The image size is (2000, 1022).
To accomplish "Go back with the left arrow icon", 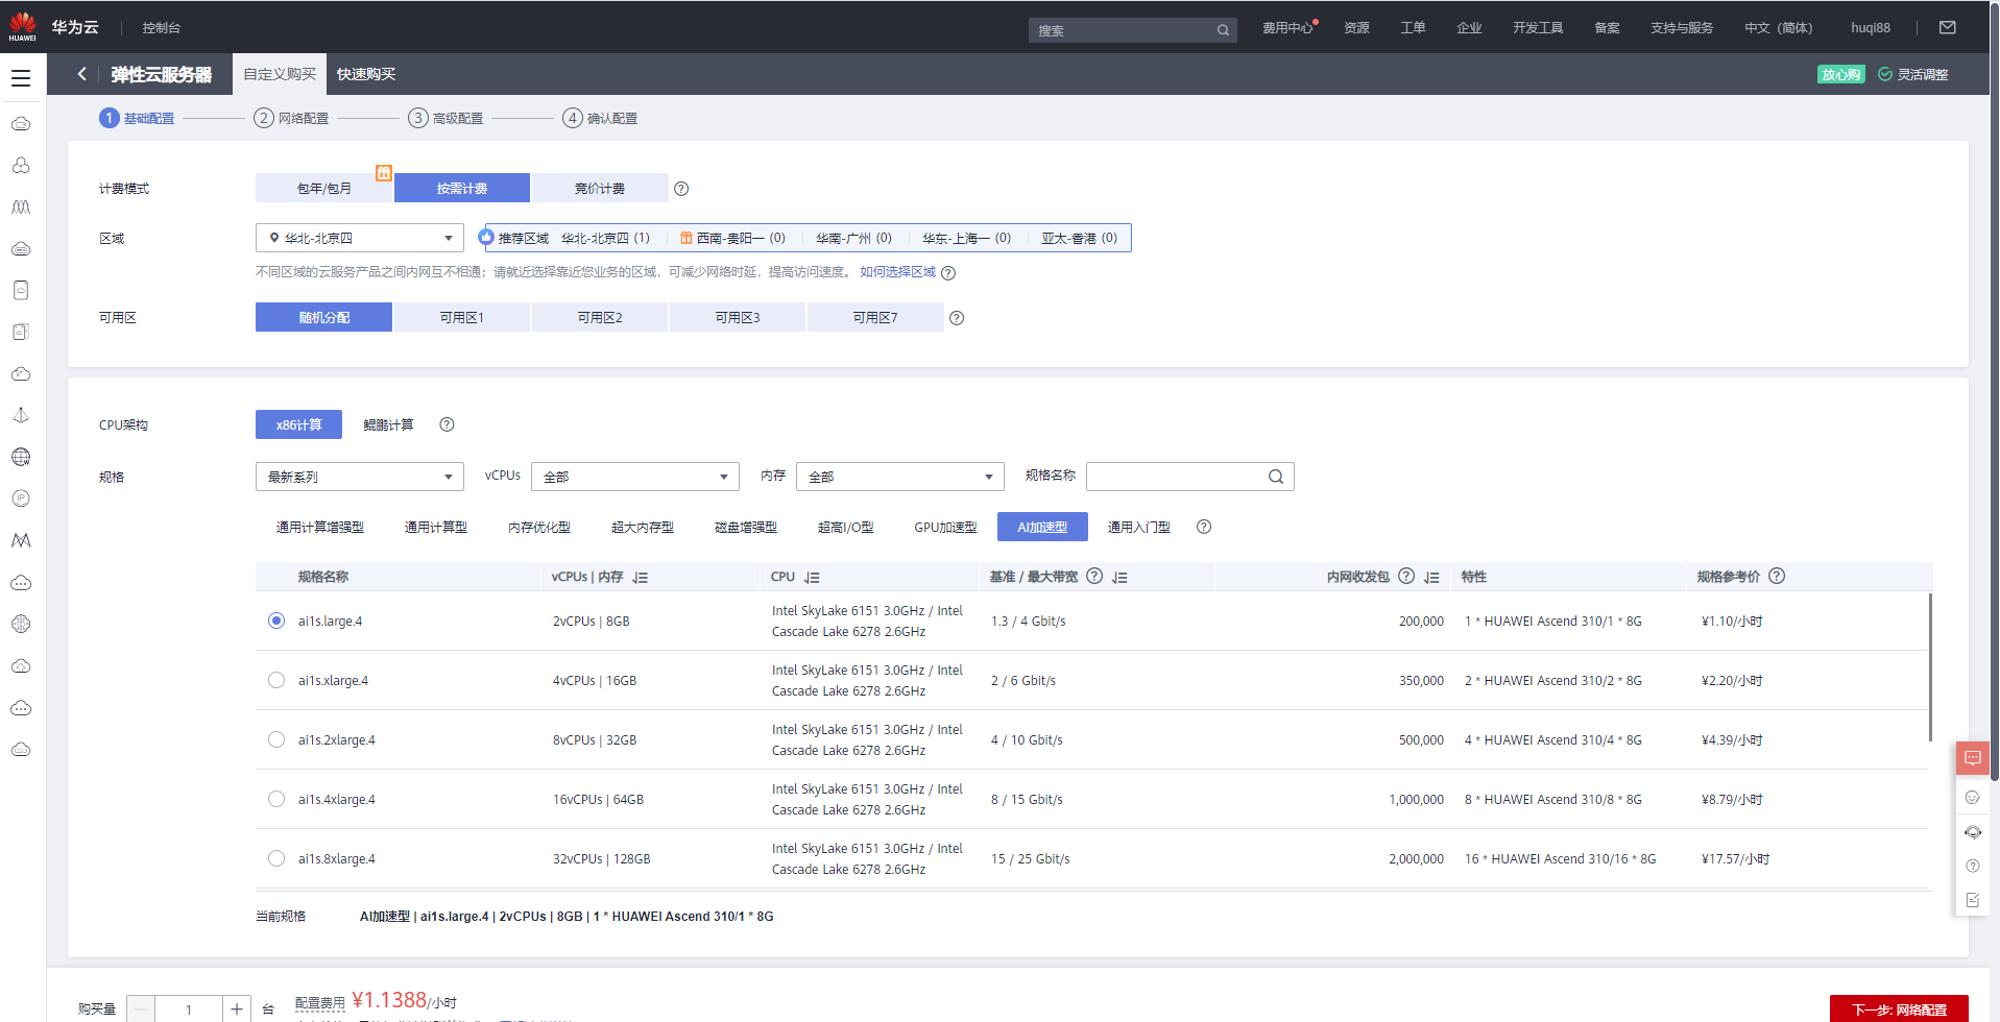I will tap(82, 74).
